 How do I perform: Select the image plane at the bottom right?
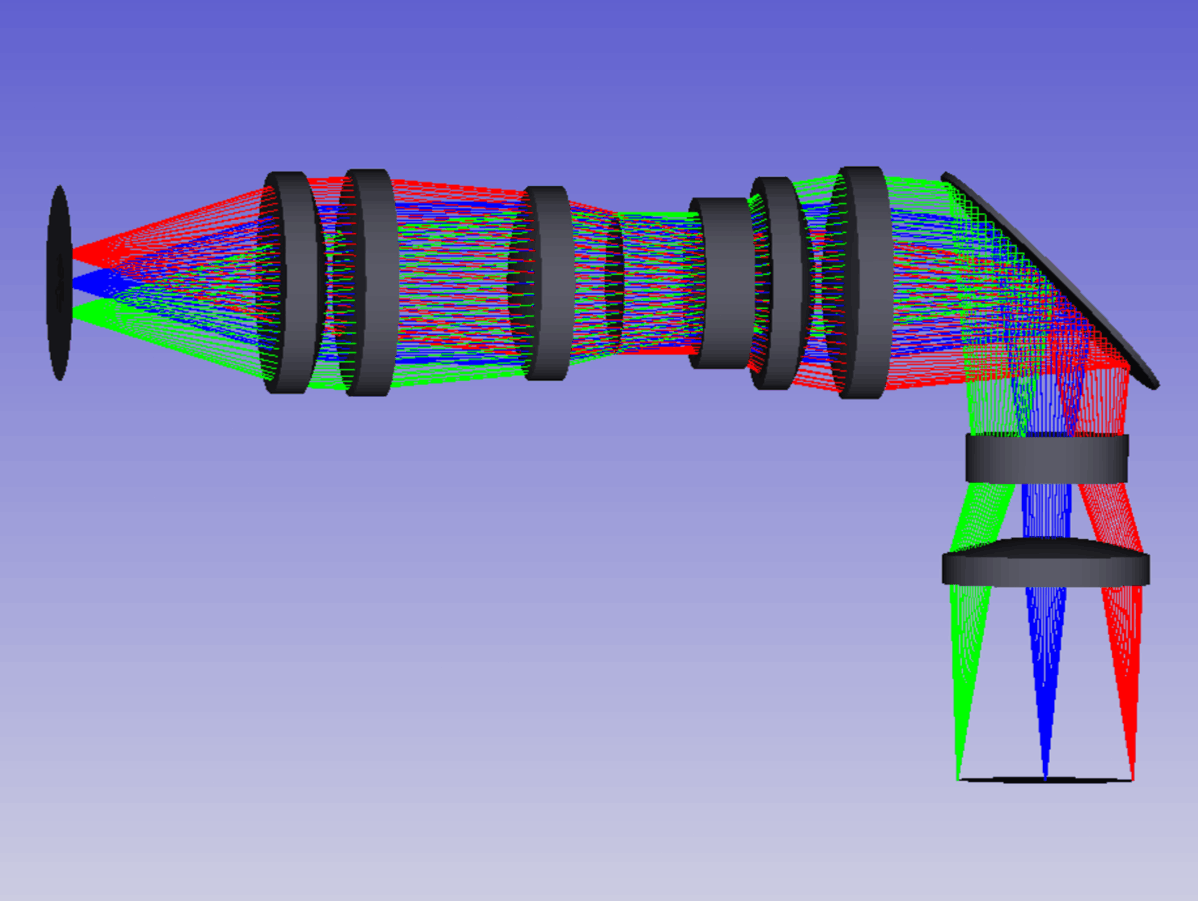1046,779
